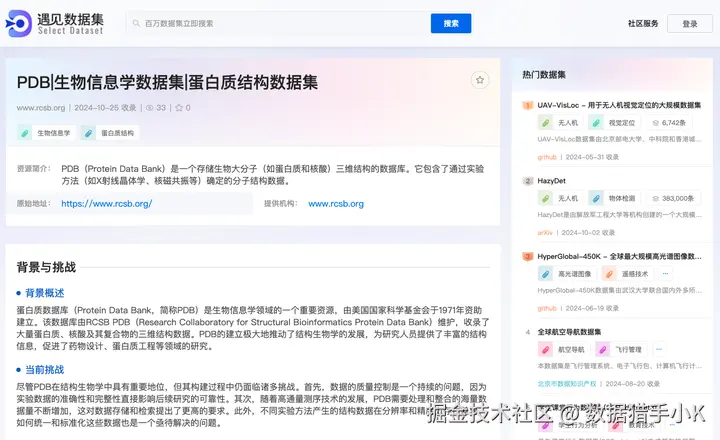
Task: Click the HazyDet description text
Action: click(x=619, y=214)
